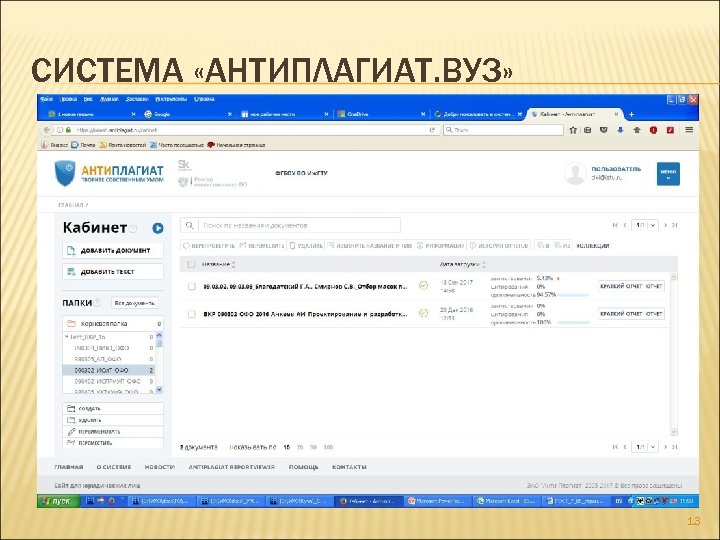The height and width of the screenshot is (540, 720).
Task: Open the Вид menu in Firefox
Action: [x=88, y=99]
